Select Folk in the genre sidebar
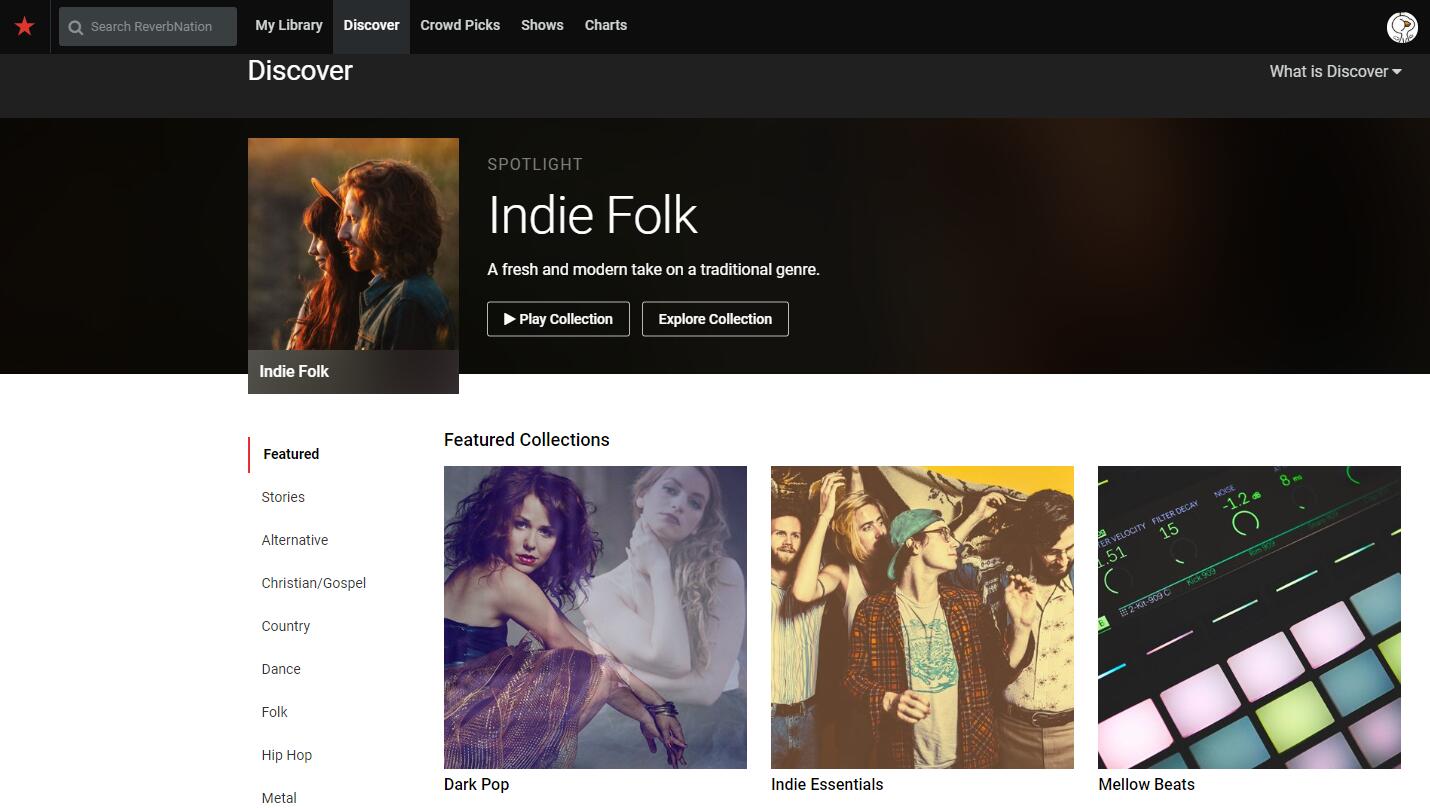The image size is (1430, 808). [274, 711]
